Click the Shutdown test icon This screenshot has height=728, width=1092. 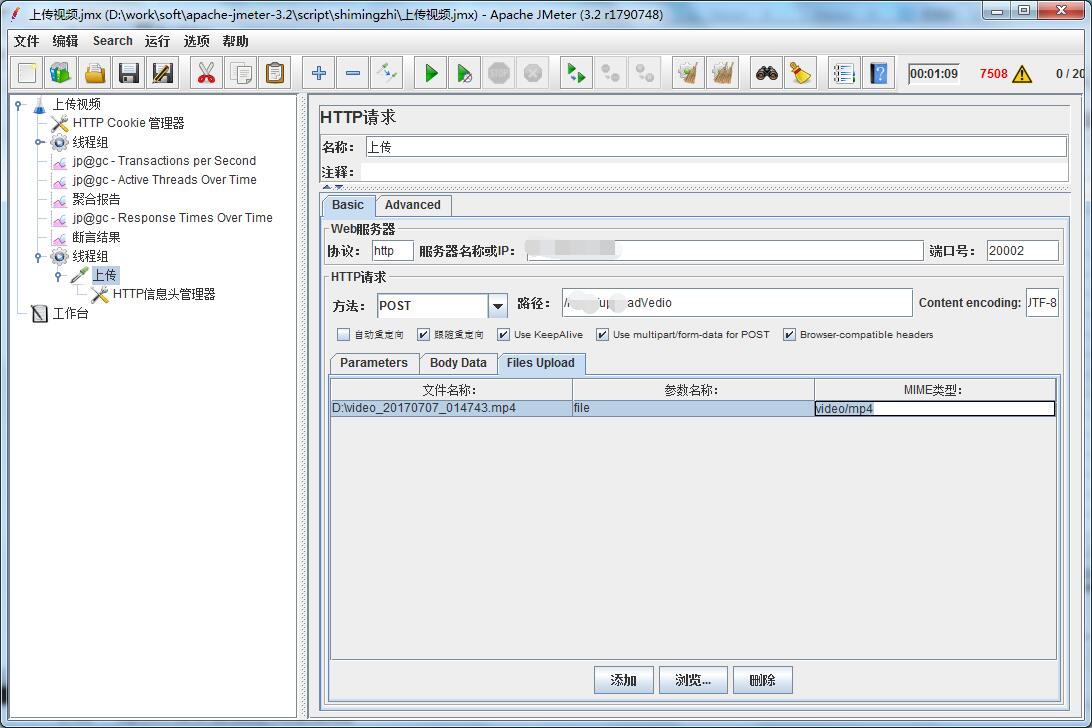533,73
